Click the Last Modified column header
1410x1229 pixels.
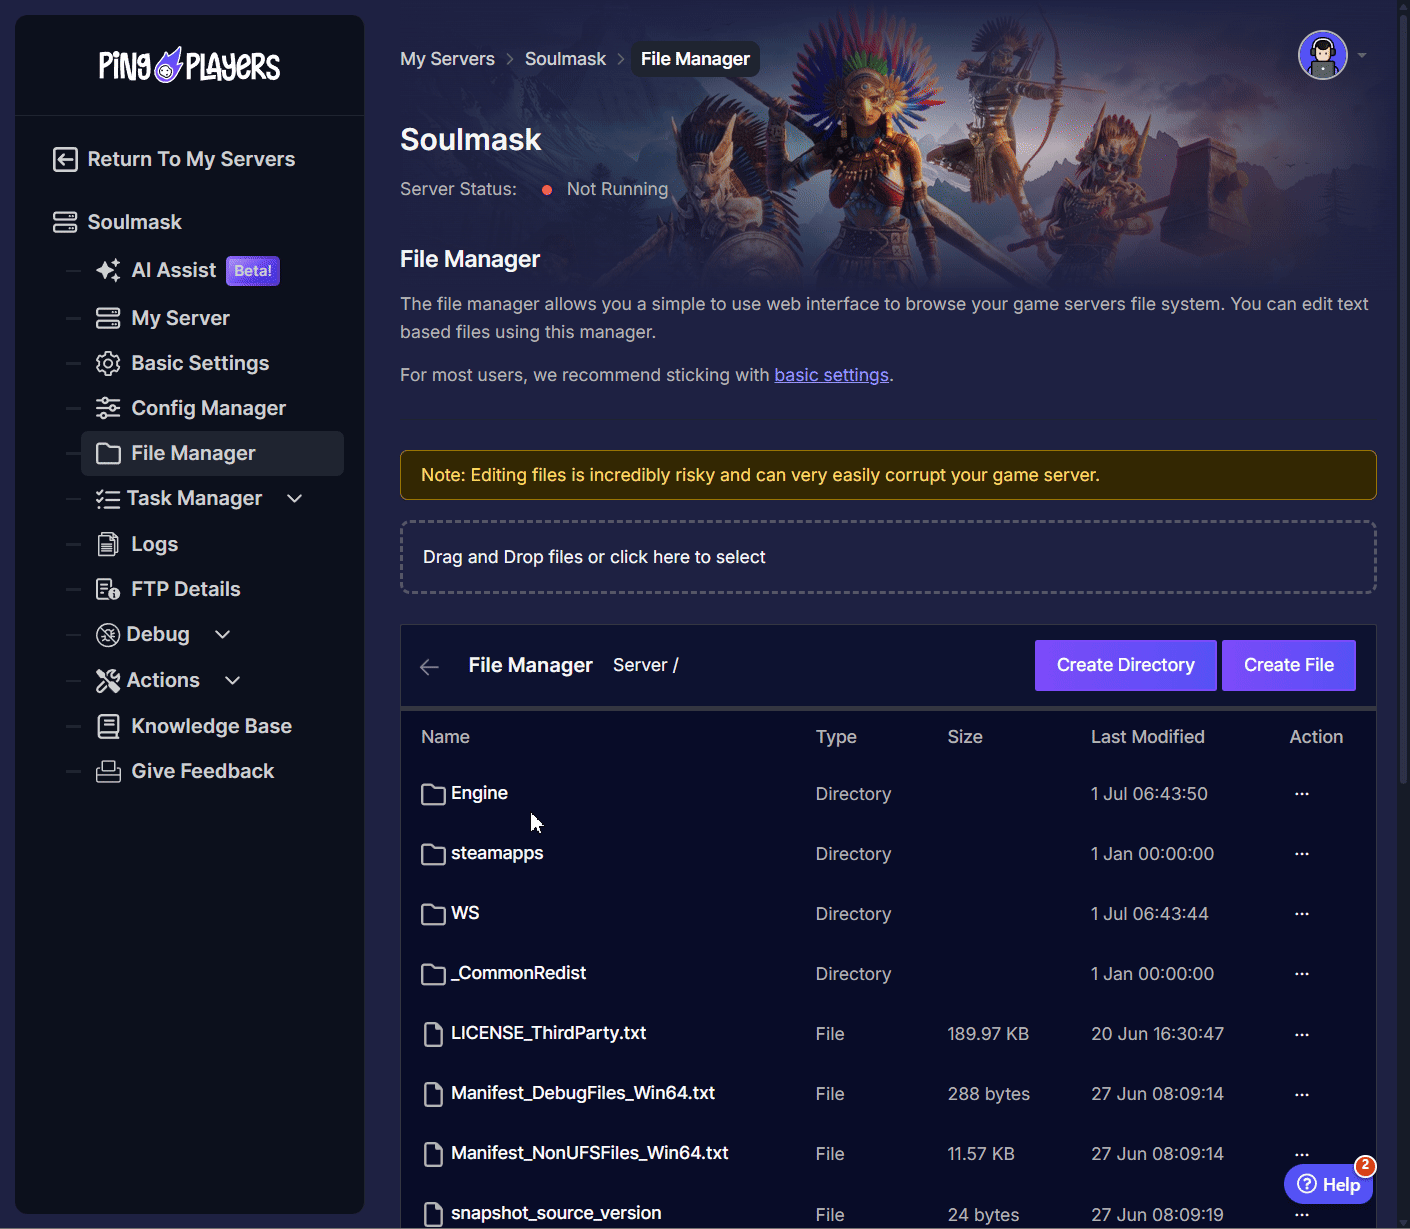[1147, 737]
